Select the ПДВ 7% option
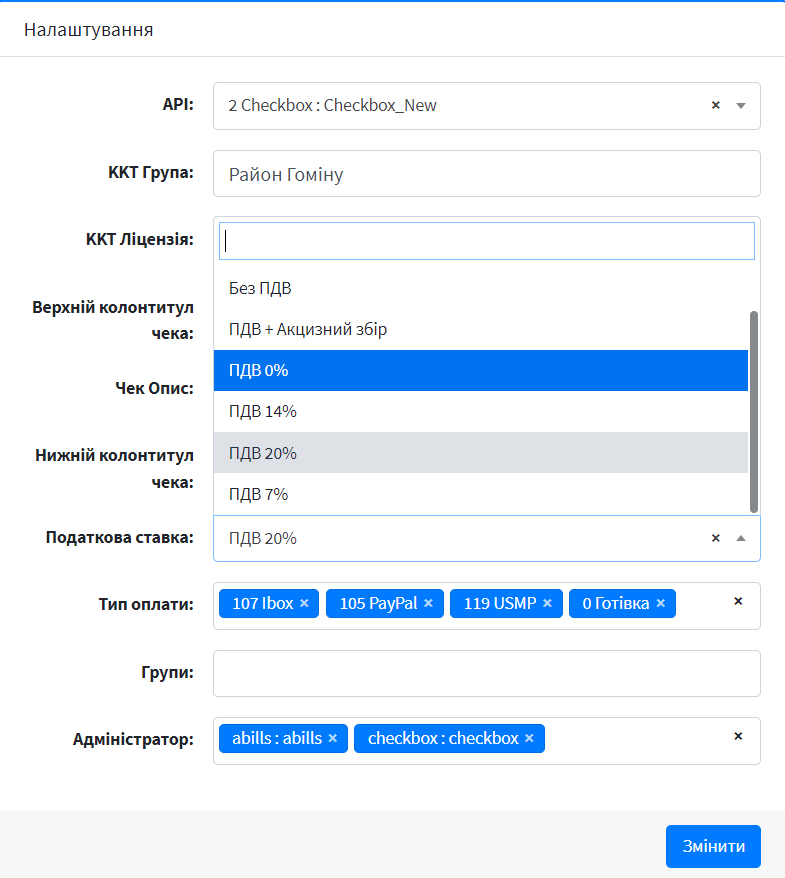The width and height of the screenshot is (785, 878). tap(259, 495)
